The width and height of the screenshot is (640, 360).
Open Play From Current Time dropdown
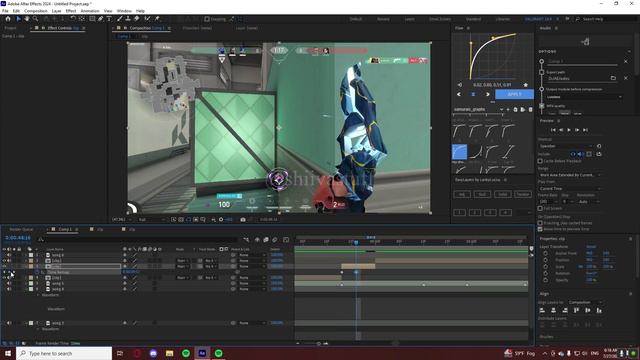(x=570, y=189)
